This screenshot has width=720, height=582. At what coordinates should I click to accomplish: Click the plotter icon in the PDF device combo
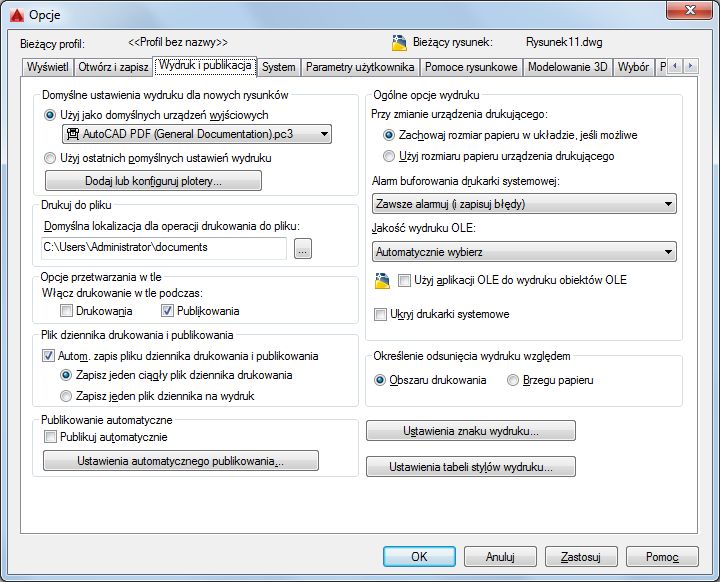point(73,134)
